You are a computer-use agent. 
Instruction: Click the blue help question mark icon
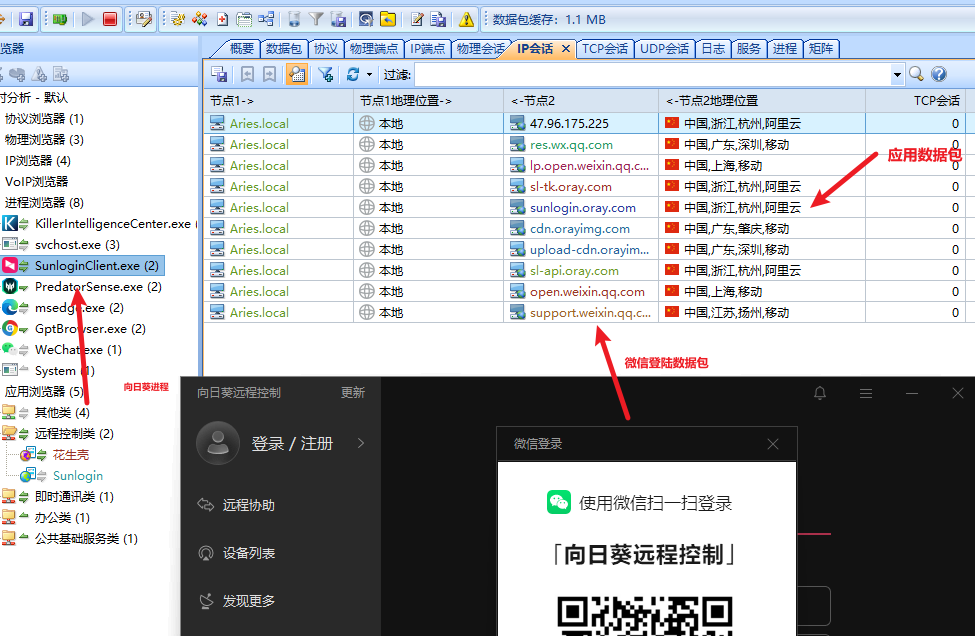pyautogui.click(x=939, y=75)
